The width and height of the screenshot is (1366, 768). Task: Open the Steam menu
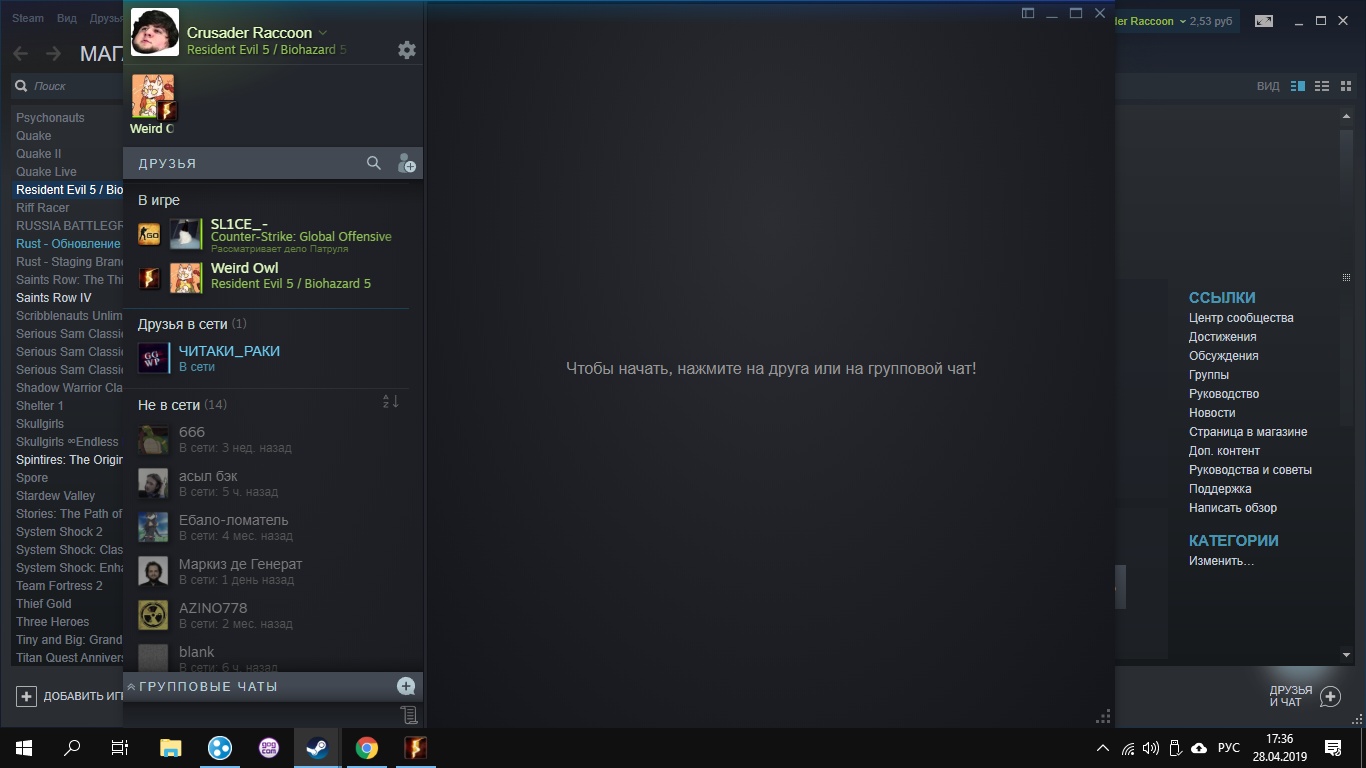pyautogui.click(x=28, y=18)
